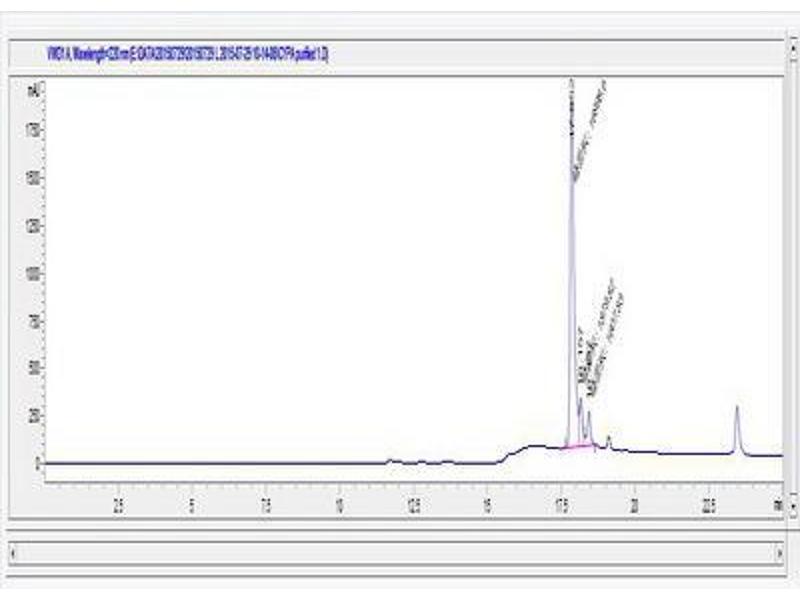Select the VWD1 A signal title text
Viewport: 800px width, 600px height.
[188, 53]
